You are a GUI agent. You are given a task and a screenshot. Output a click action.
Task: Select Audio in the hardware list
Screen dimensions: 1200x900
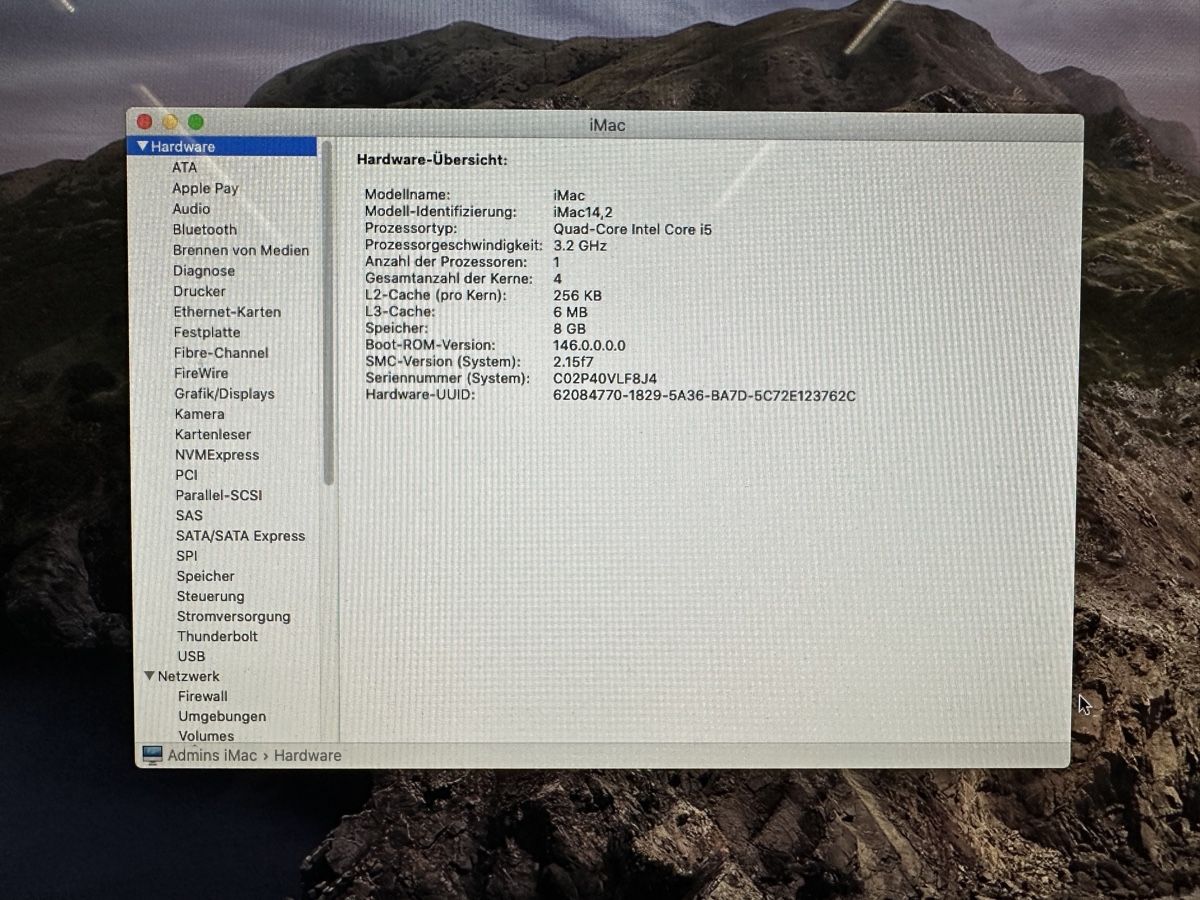[x=191, y=208]
